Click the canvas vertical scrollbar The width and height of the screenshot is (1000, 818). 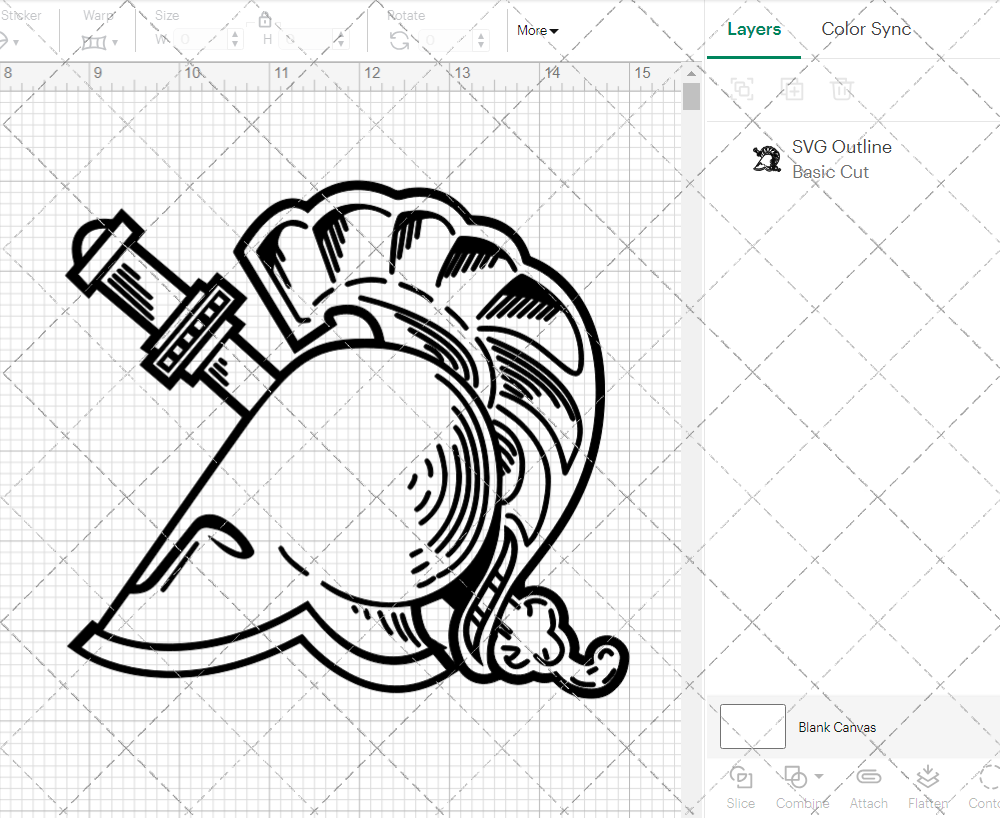(690, 97)
